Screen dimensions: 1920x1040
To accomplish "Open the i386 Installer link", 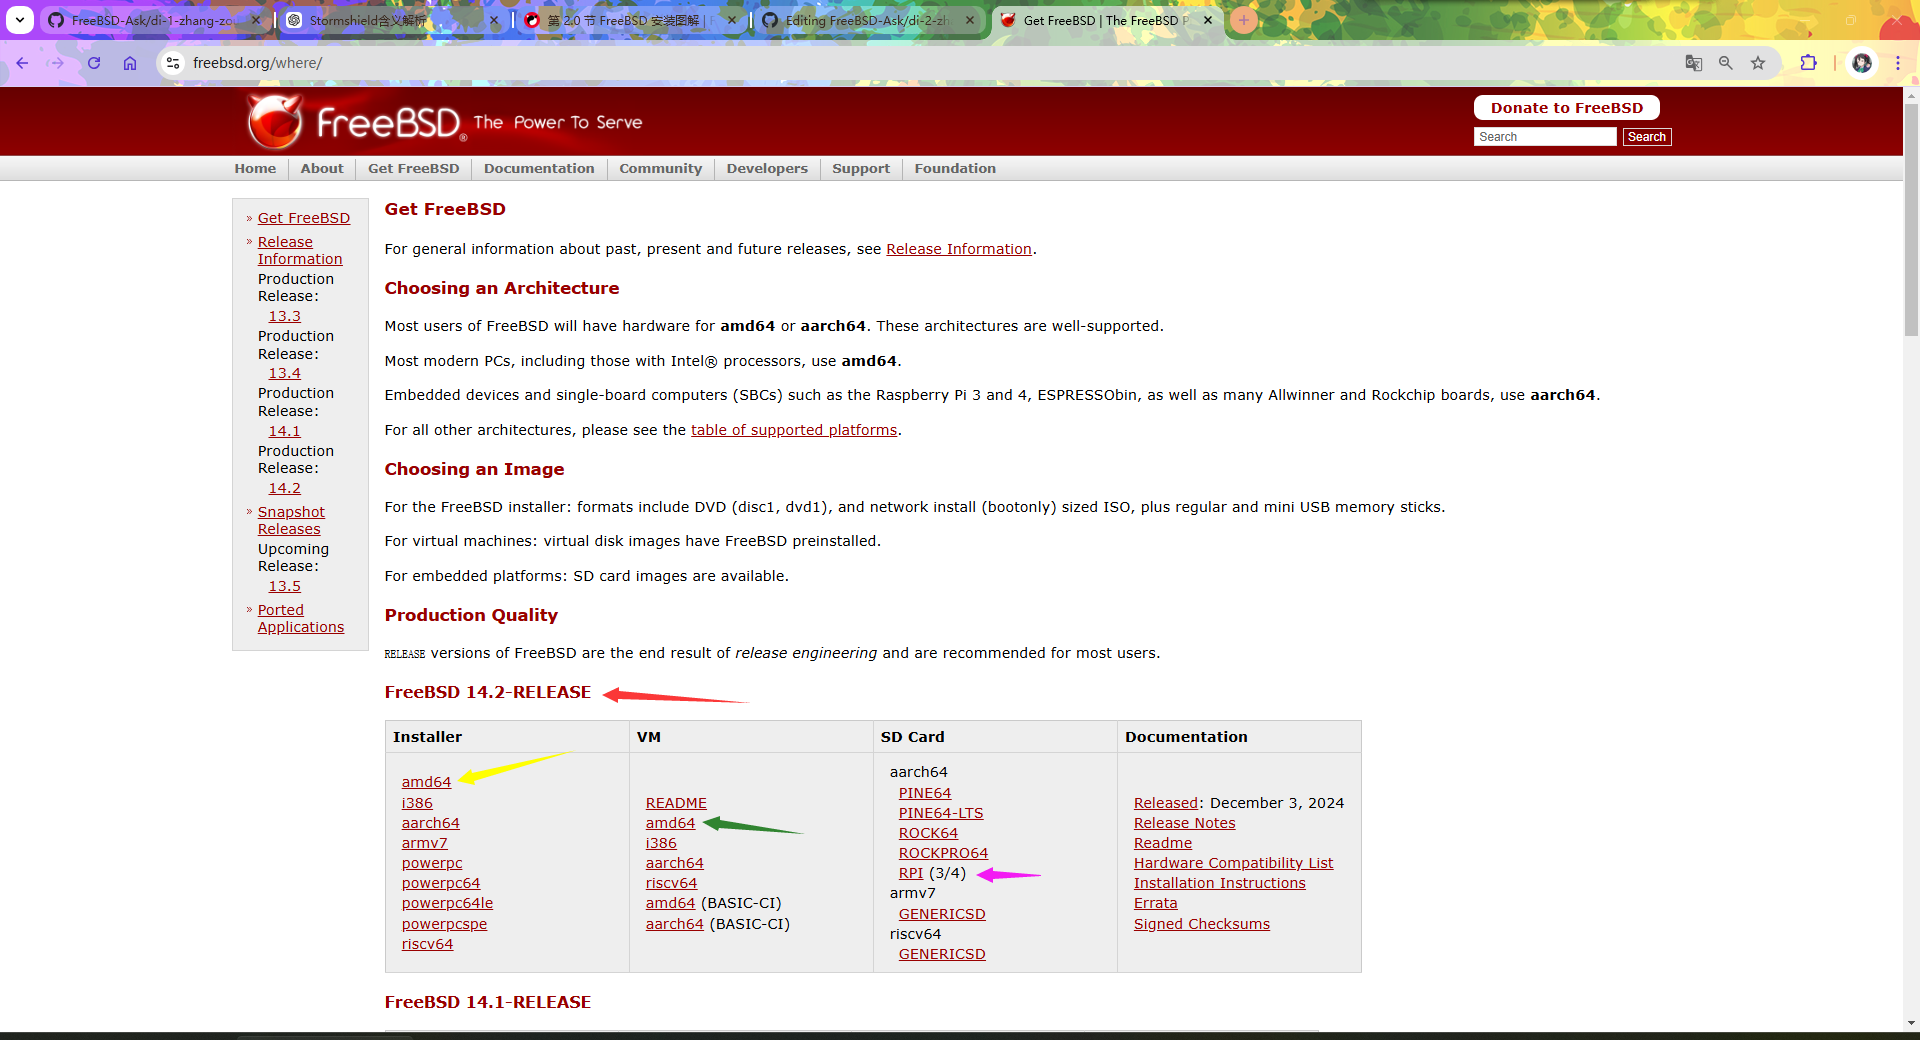I will 417,803.
